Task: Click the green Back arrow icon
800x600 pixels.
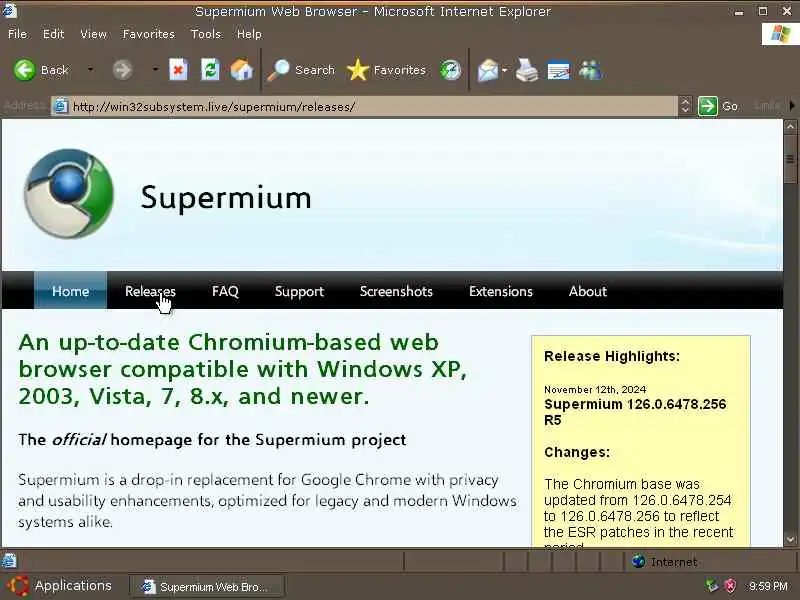Action: click(x=24, y=70)
